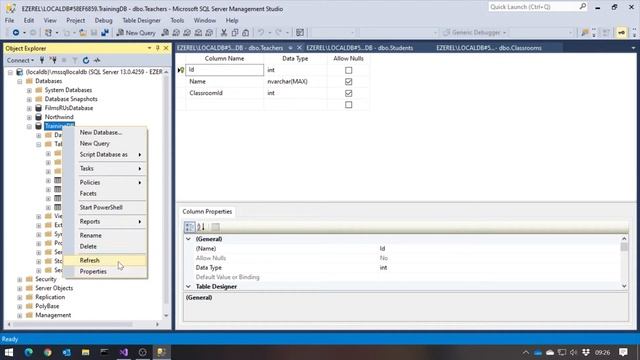Collapse the Databases folder node
Viewport: 640px width, 360px height.
[x=20, y=81]
